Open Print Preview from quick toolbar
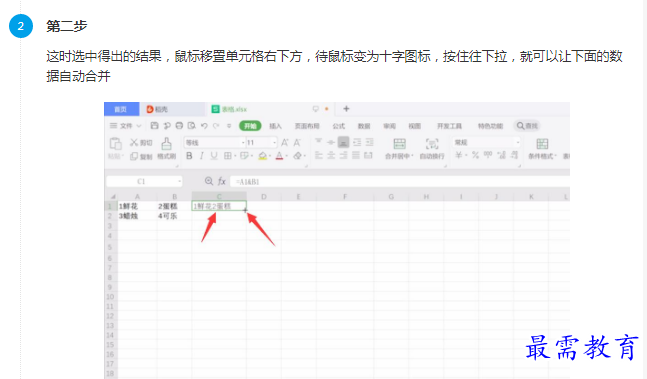The height and width of the screenshot is (379, 647). [x=191, y=125]
